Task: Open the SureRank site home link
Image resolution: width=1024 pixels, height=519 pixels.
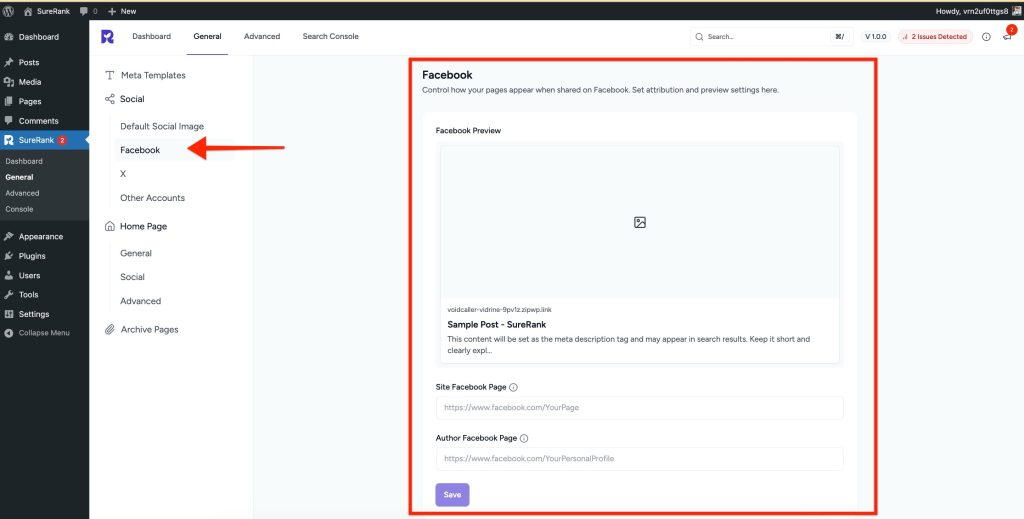Action: point(46,11)
